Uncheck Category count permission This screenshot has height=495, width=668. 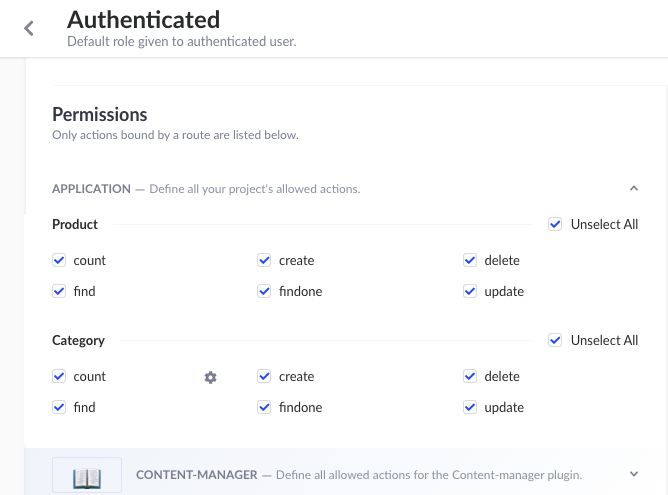[59, 377]
